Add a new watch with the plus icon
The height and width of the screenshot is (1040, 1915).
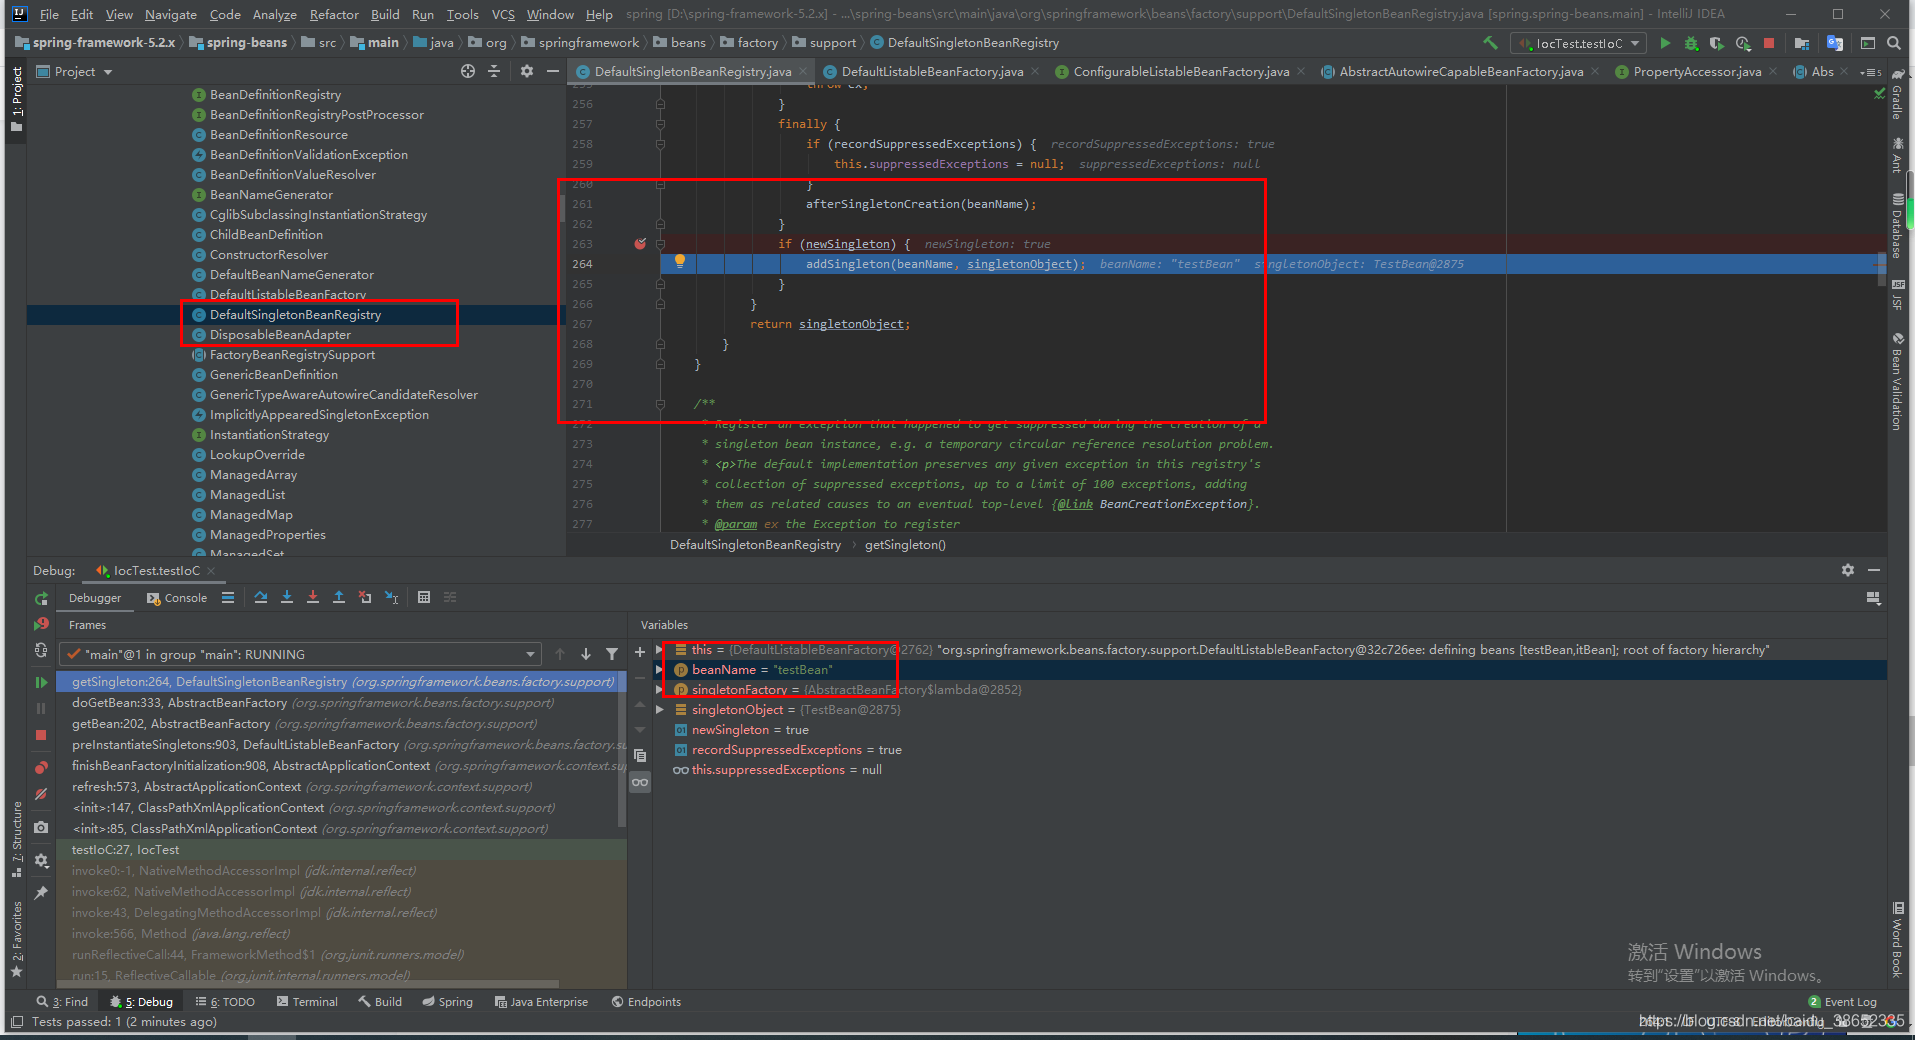(x=640, y=652)
